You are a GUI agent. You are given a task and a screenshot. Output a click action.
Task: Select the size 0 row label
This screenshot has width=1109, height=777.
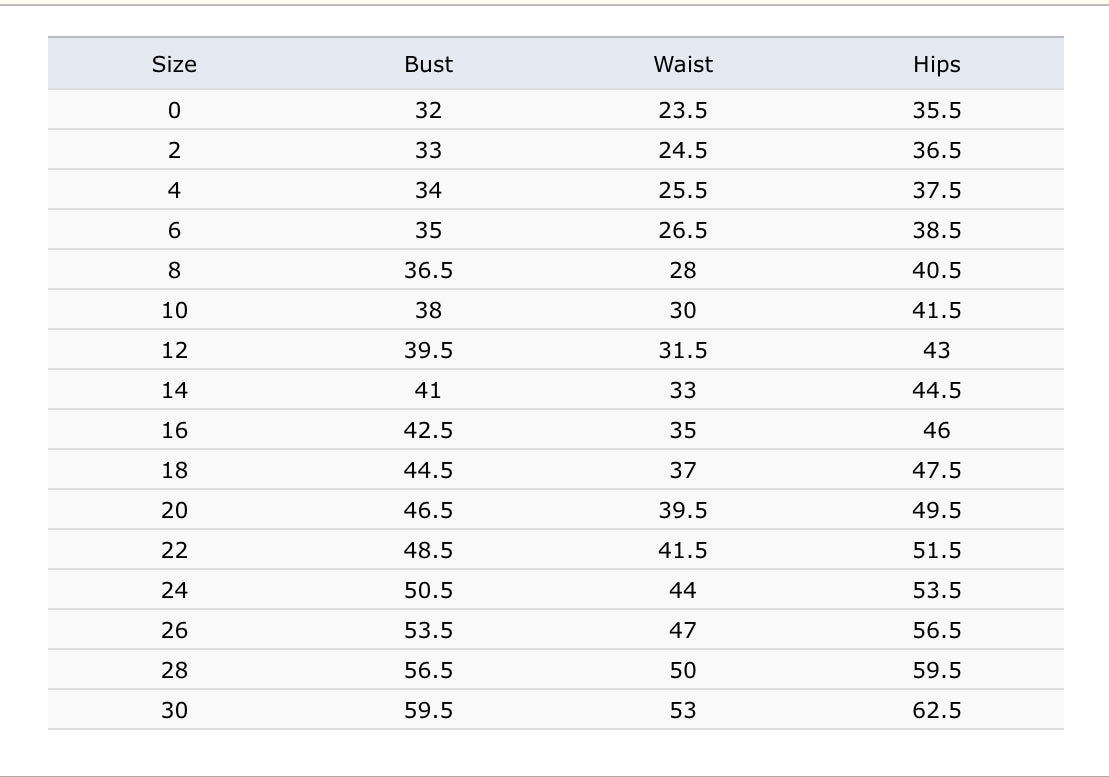[x=174, y=110]
